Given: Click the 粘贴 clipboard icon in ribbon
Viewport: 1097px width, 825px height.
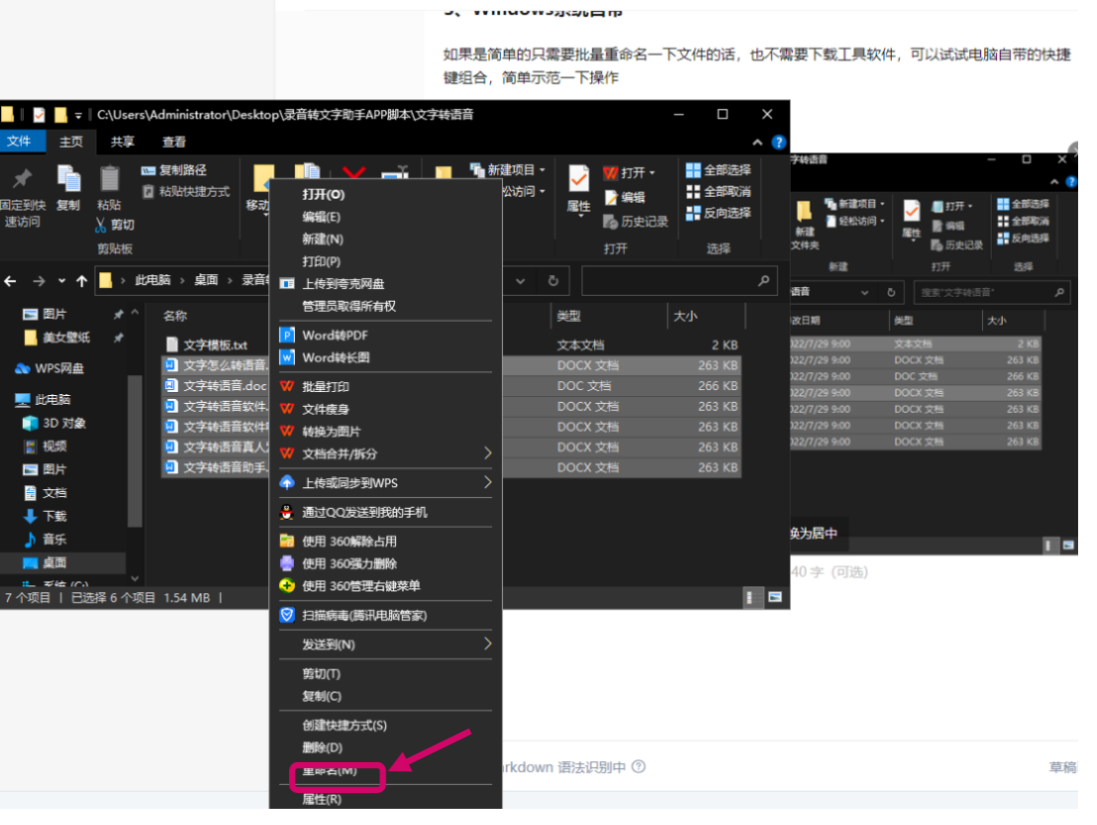Looking at the screenshot, I should [109, 180].
